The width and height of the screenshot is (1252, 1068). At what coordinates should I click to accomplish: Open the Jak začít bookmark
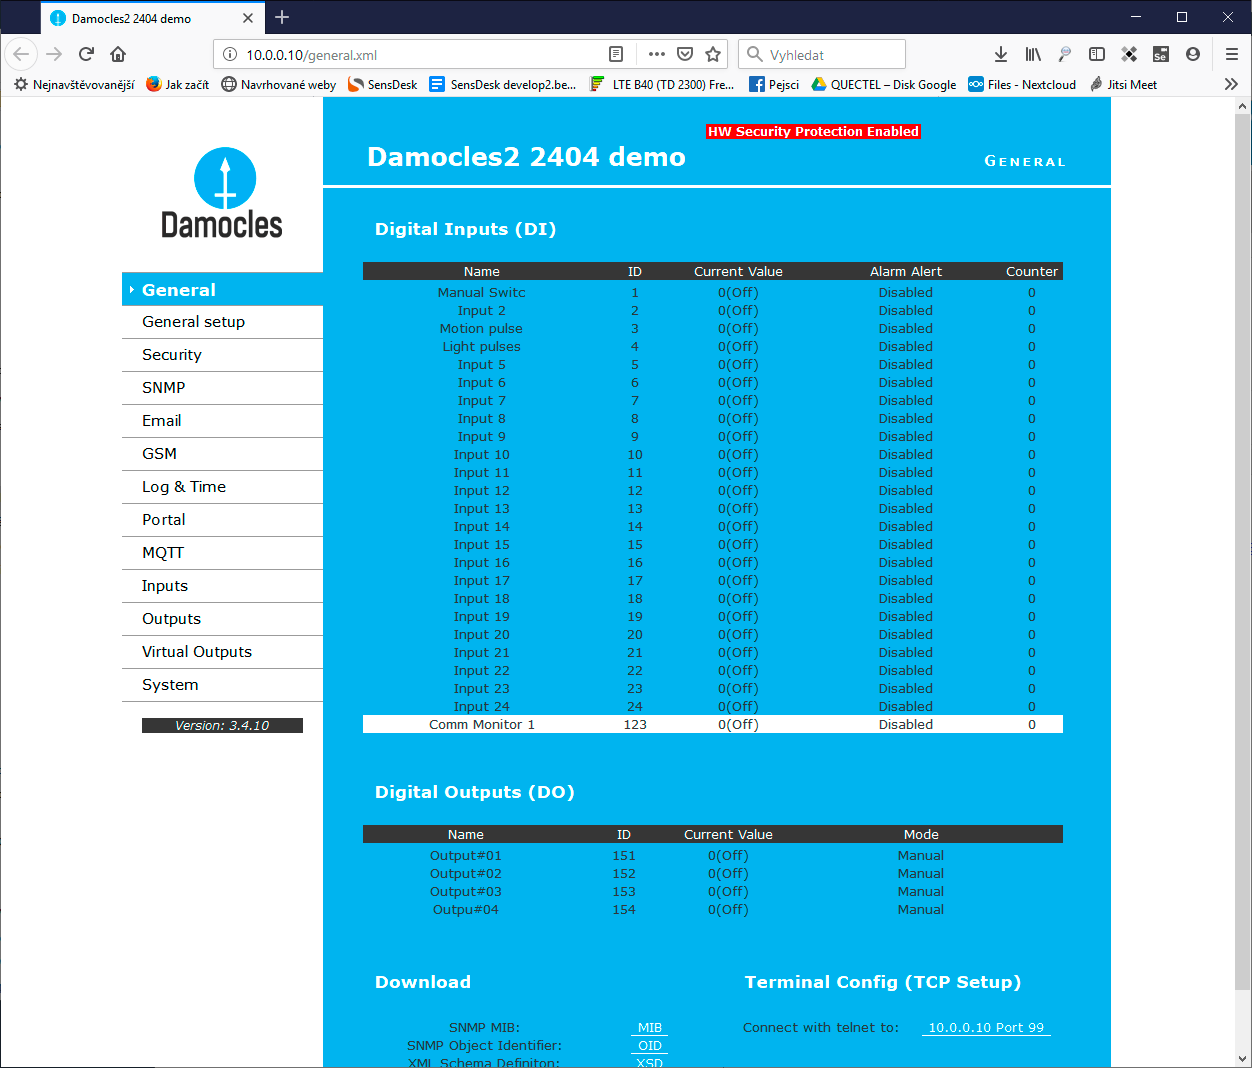pyautogui.click(x=177, y=84)
